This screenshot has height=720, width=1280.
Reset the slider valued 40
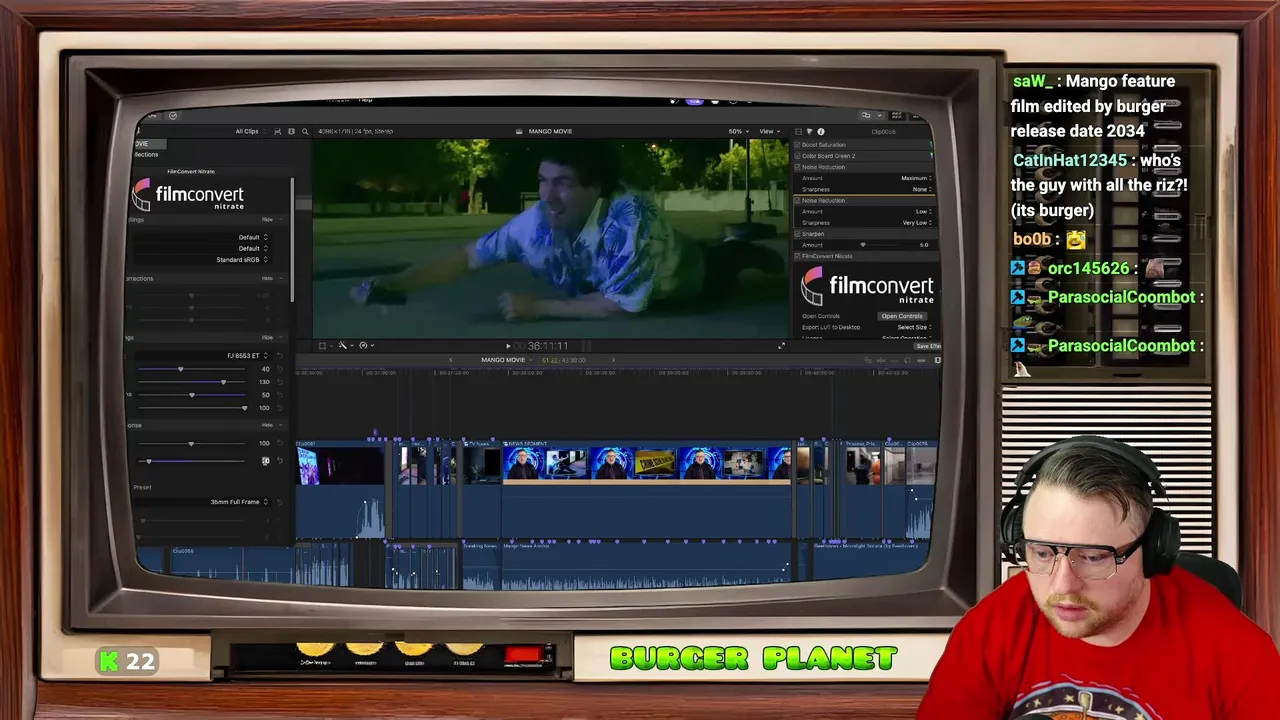[x=280, y=369]
